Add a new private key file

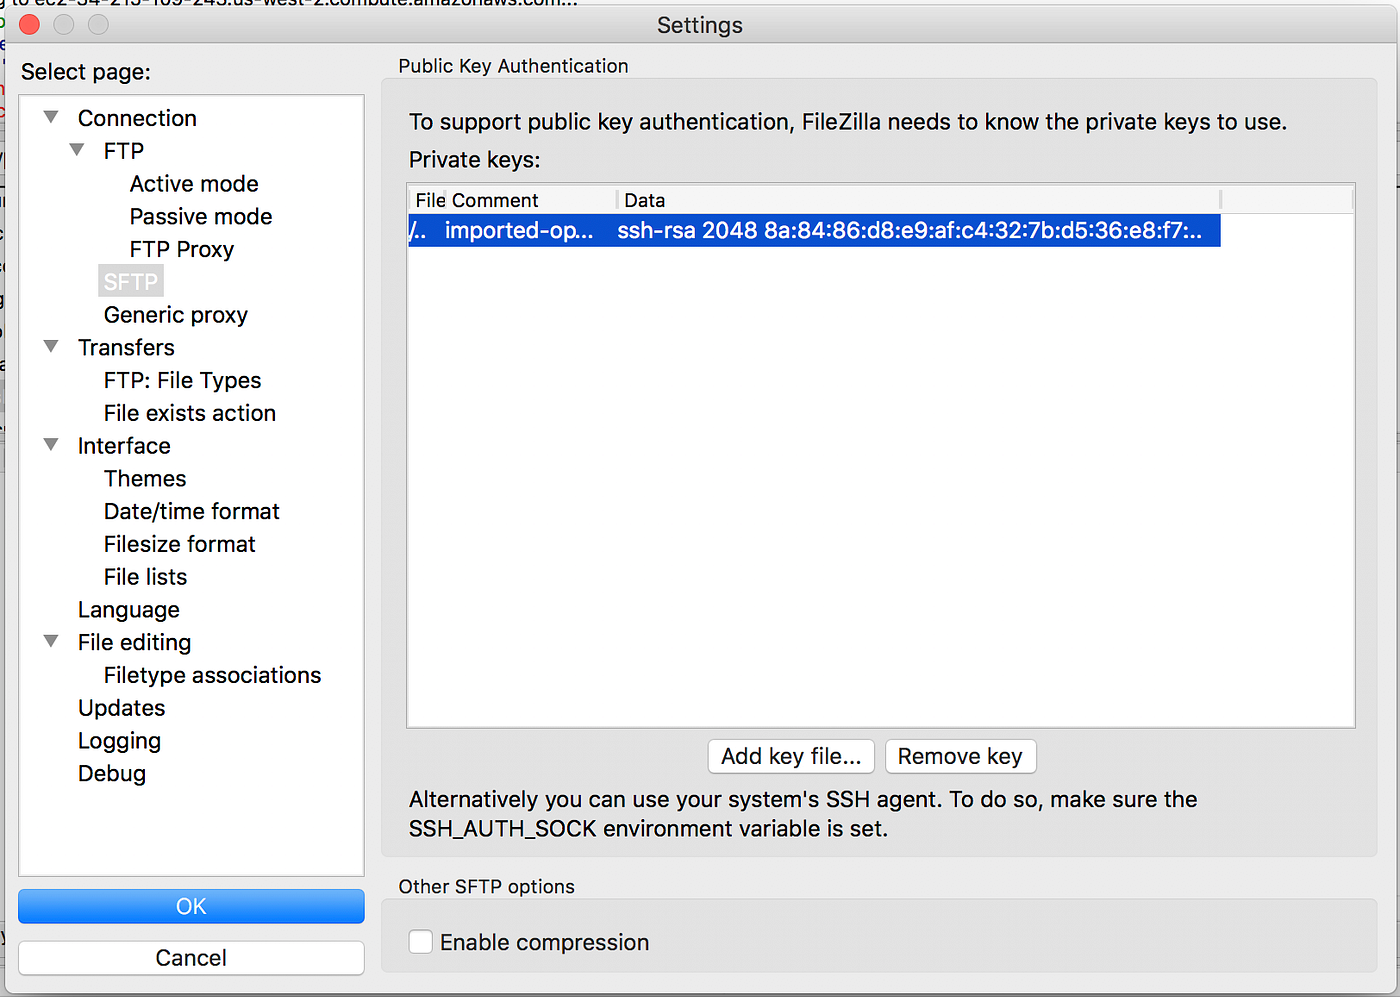click(790, 756)
